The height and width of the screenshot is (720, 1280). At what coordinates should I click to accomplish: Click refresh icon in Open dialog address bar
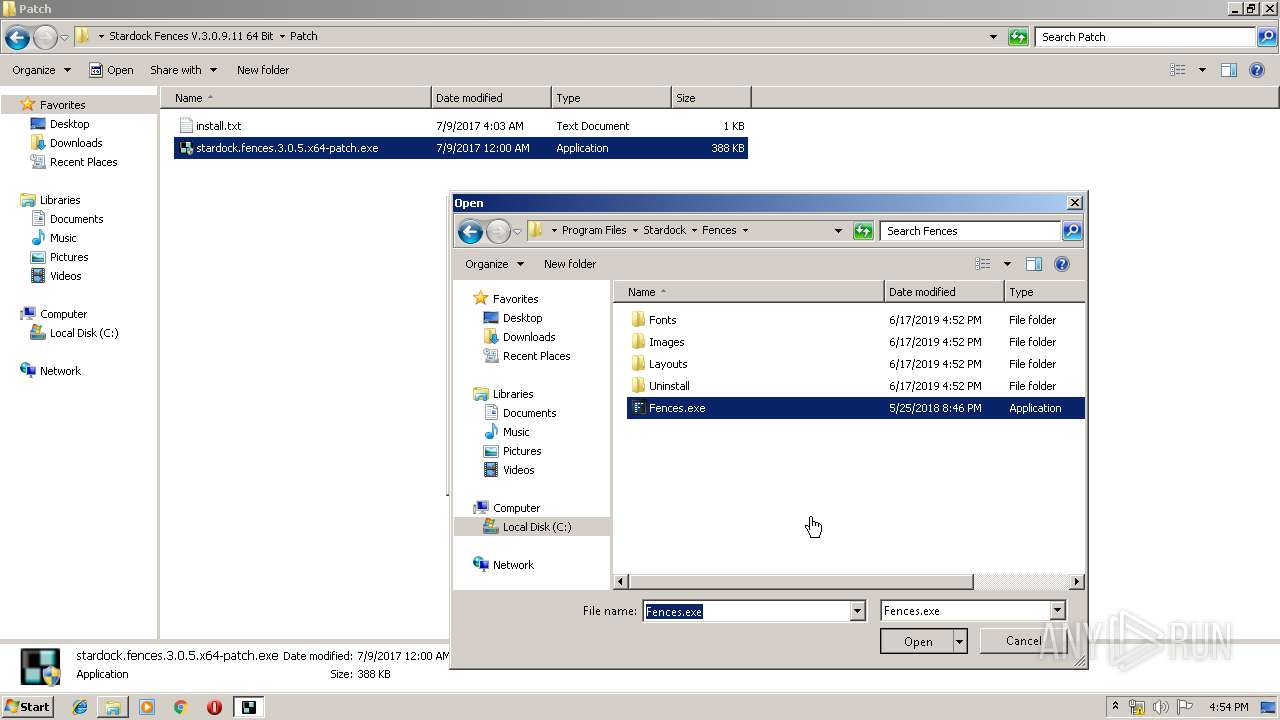[863, 231]
